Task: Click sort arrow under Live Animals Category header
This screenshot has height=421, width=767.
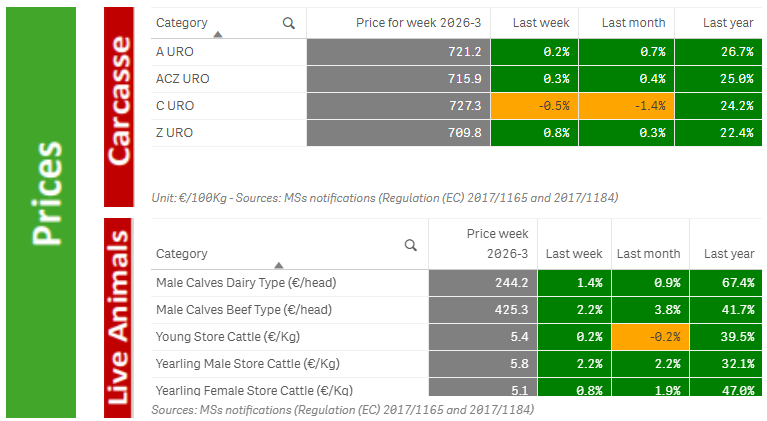Action: (x=278, y=266)
